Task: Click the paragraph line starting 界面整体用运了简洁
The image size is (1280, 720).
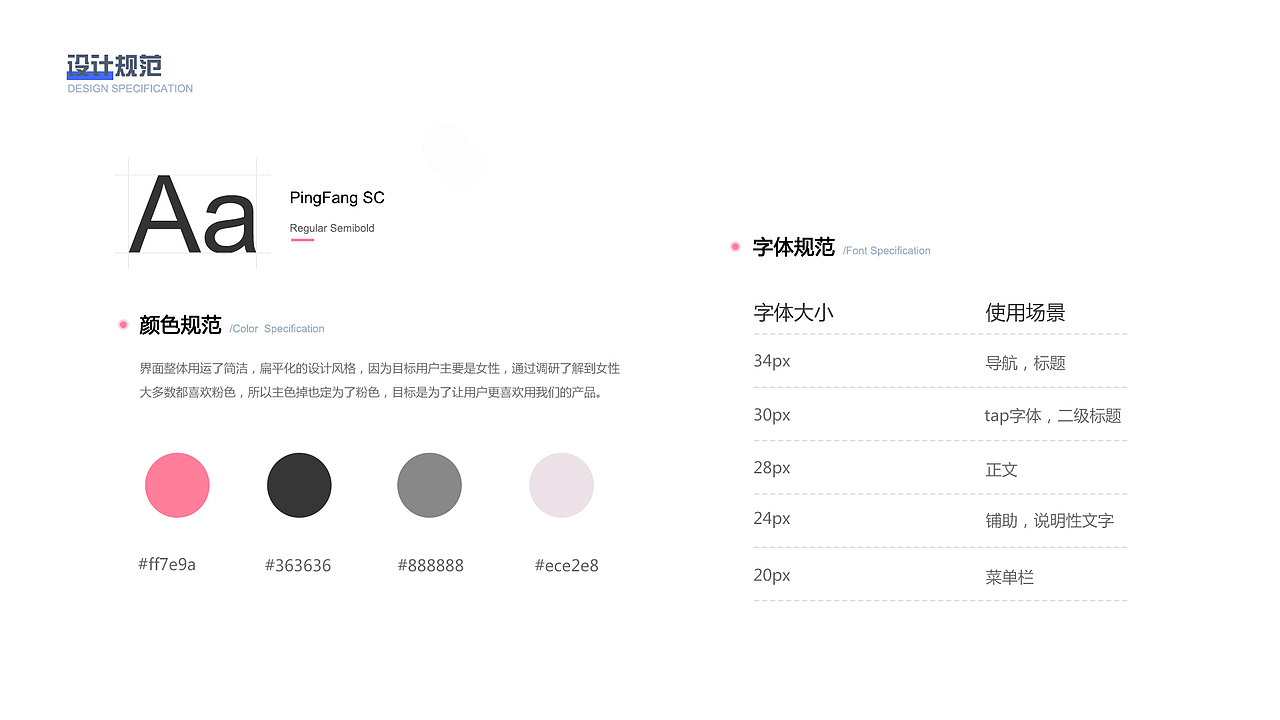Action: coord(380,368)
